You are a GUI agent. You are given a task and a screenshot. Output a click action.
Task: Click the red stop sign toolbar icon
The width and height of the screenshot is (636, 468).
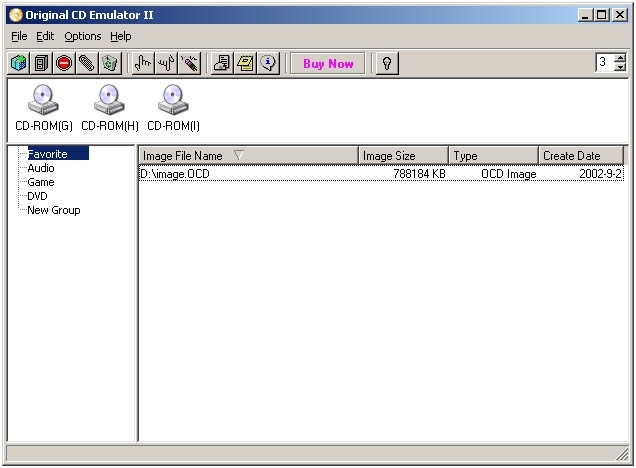(x=64, y=63)
